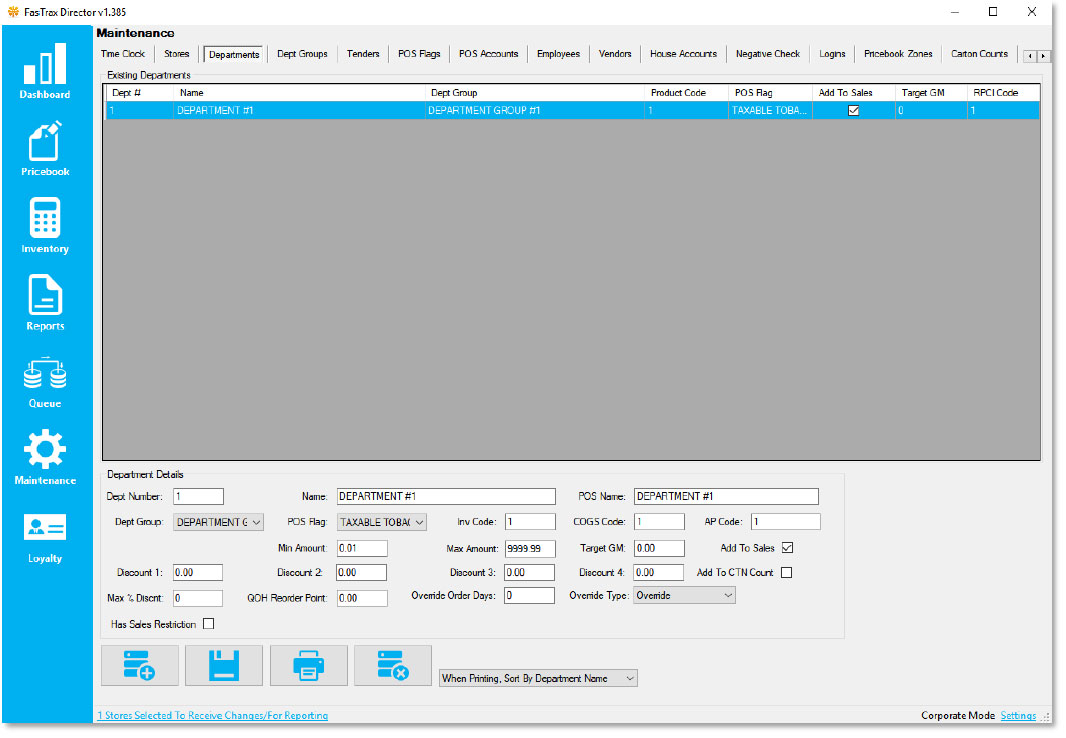This screenshot has height=738, width=1066.
Task: Open the Override Type dropdown
Action: (685, 595)
